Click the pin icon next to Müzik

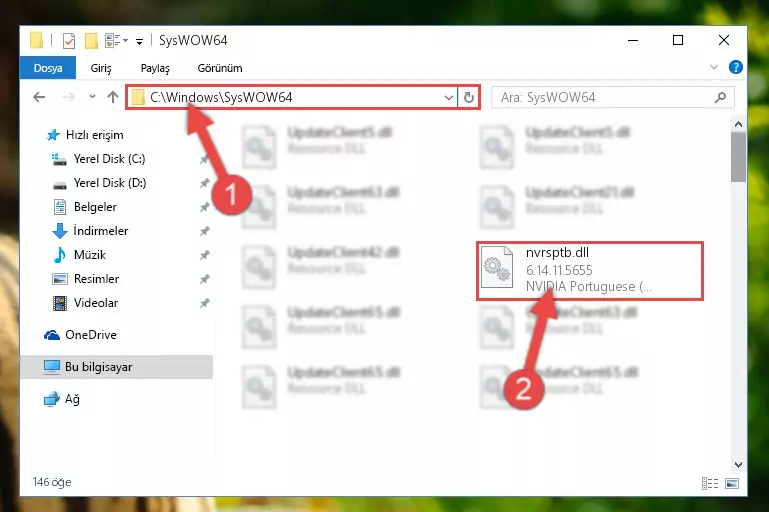point(205,255)
